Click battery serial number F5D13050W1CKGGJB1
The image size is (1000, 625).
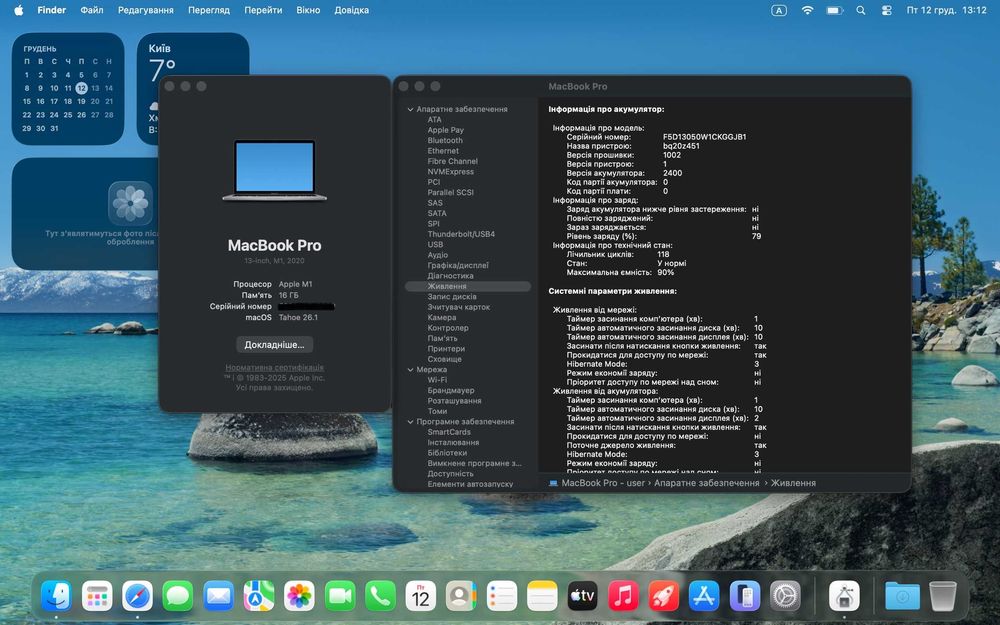[x=705, y=137]
